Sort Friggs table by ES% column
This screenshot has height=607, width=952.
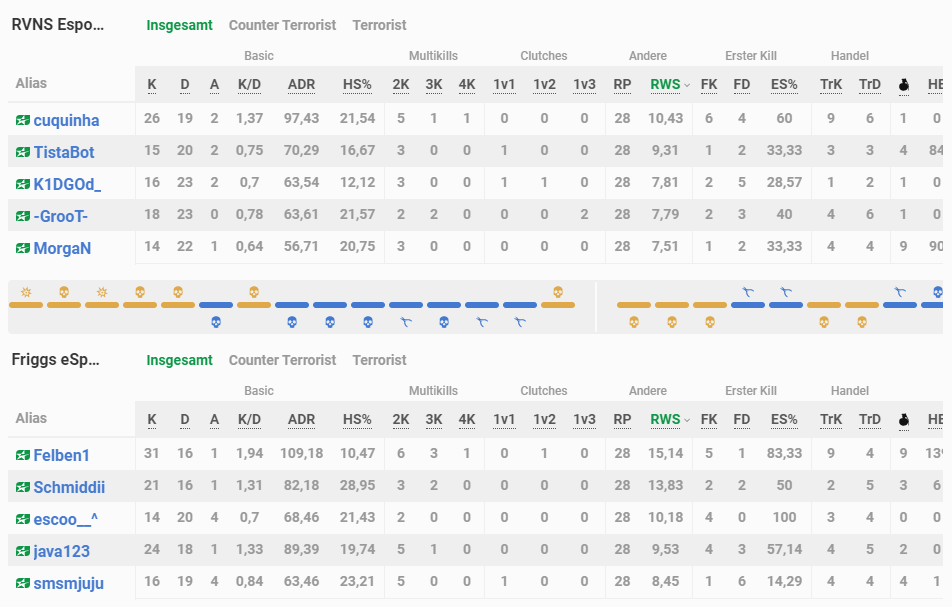[x=784, y=420]
